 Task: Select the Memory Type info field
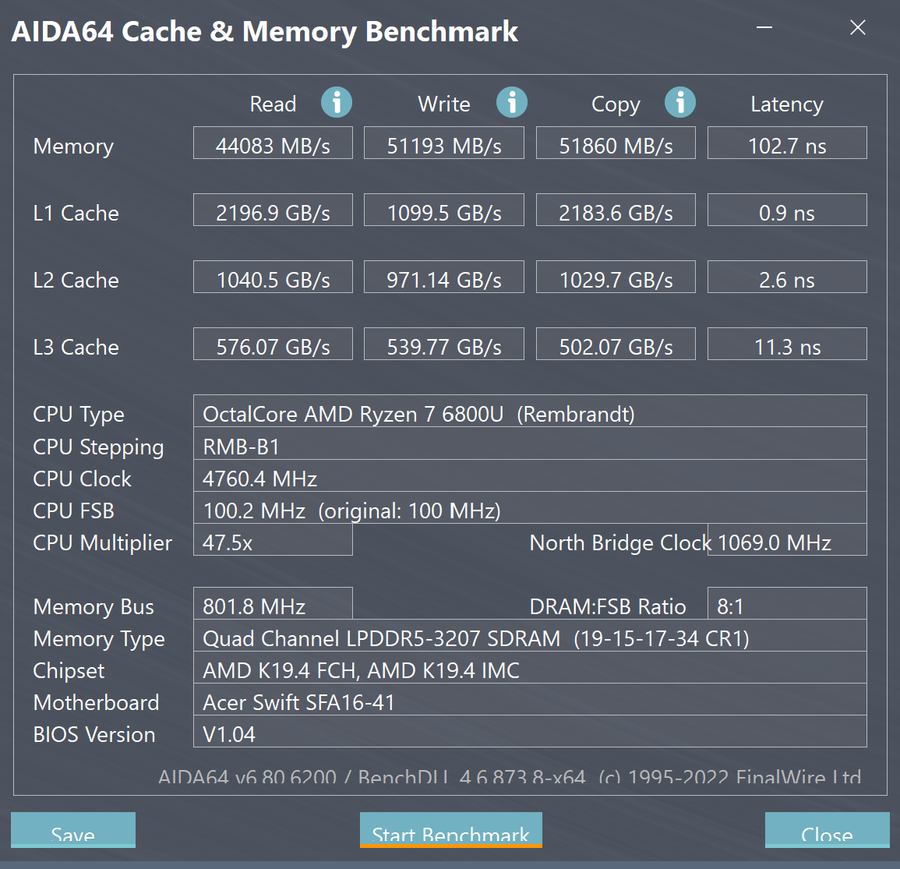(x=530, y=635)
